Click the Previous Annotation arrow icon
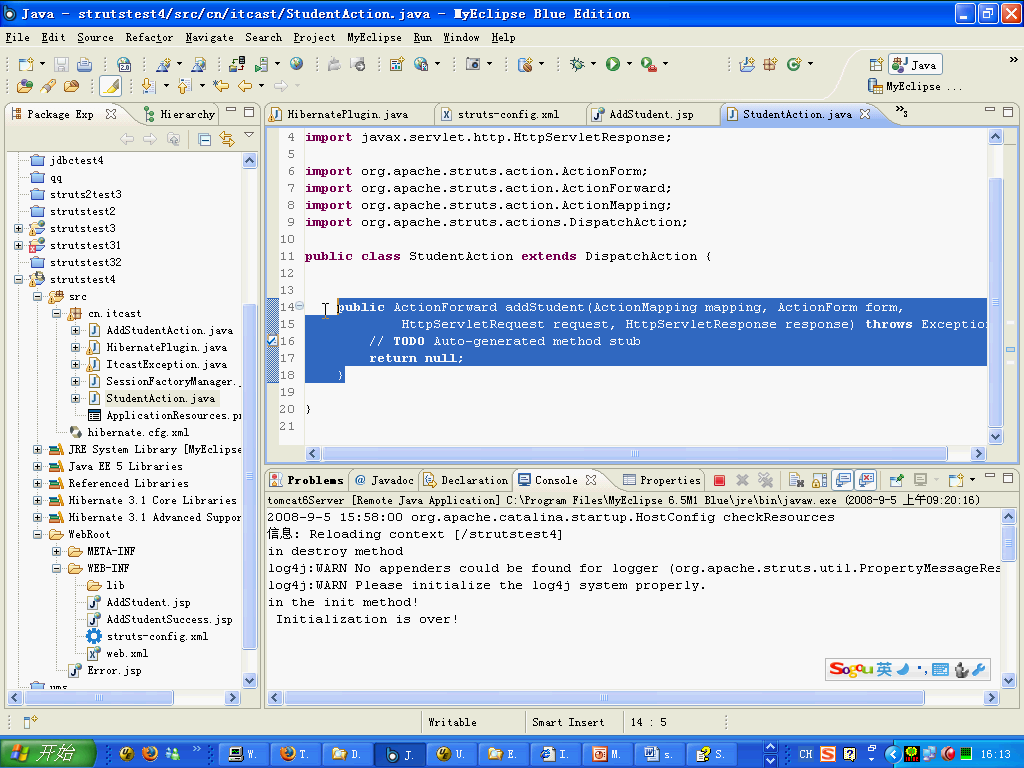This screenshot has width=1024, height=768. 184,86
